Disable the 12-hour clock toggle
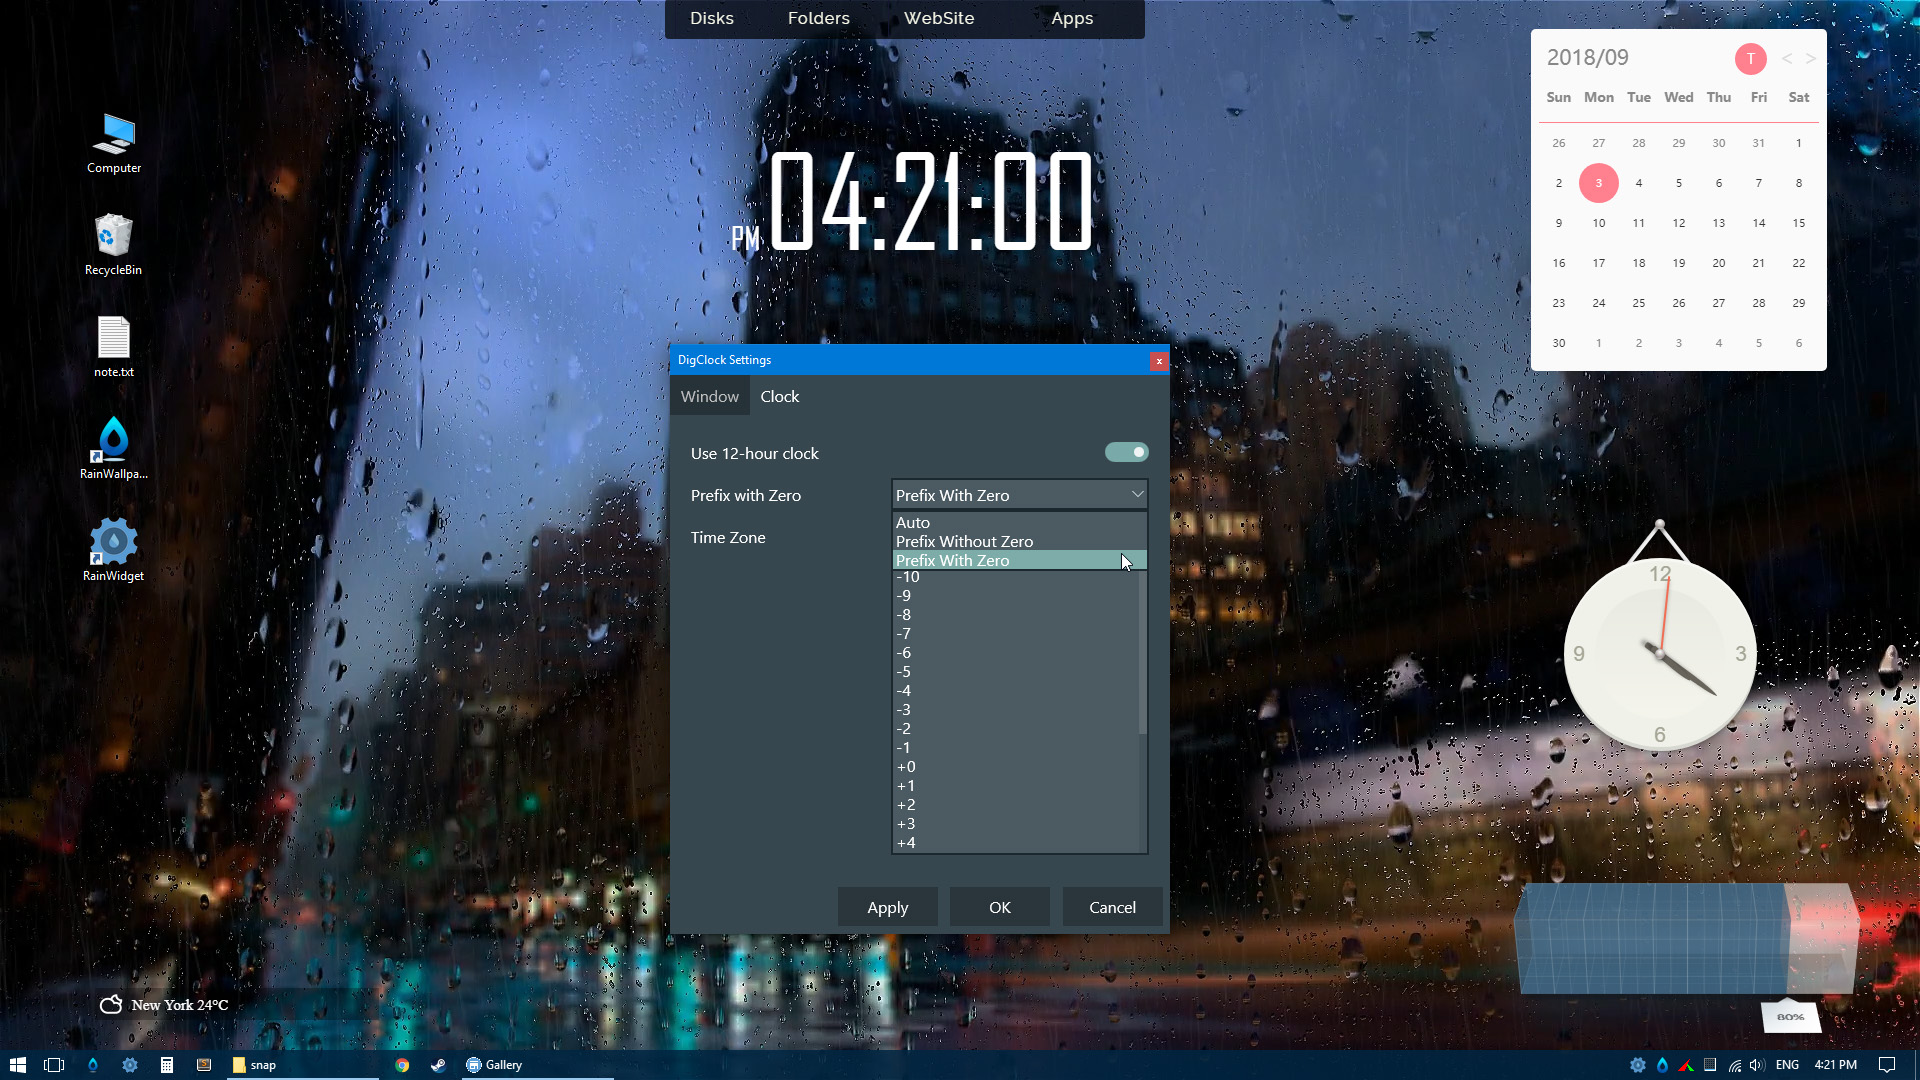Screen dimensions: 1920x1080 (x=1126, y=452)
